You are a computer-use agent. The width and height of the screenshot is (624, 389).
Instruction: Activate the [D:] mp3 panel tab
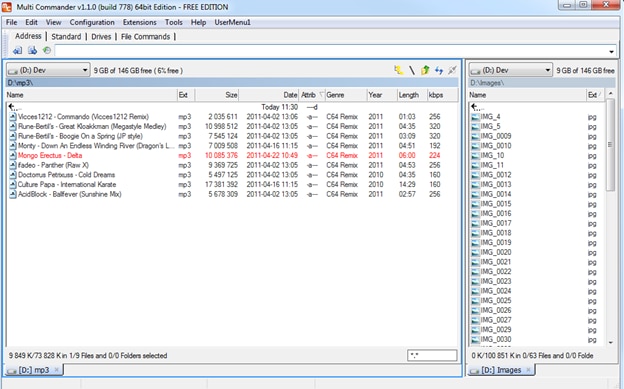33,370
